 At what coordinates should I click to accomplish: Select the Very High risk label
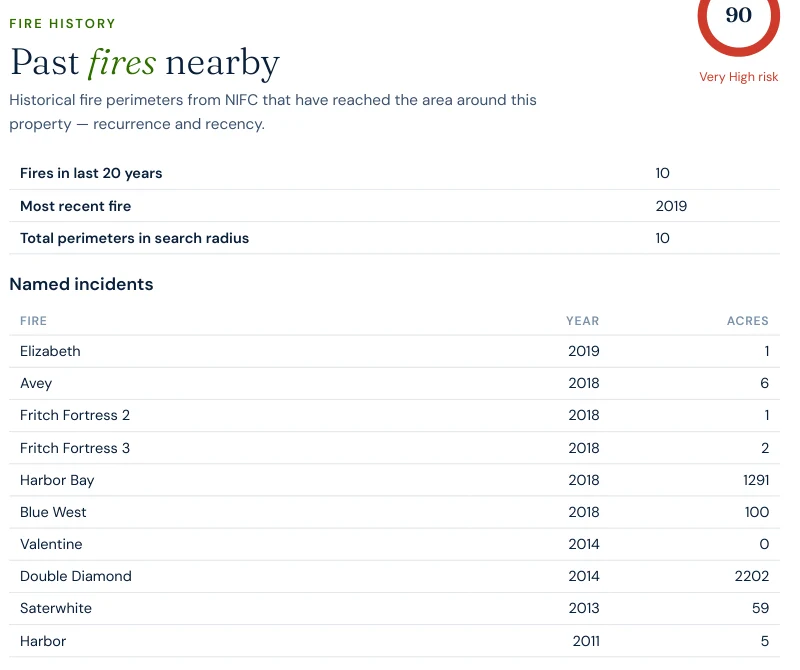[738, 77]
